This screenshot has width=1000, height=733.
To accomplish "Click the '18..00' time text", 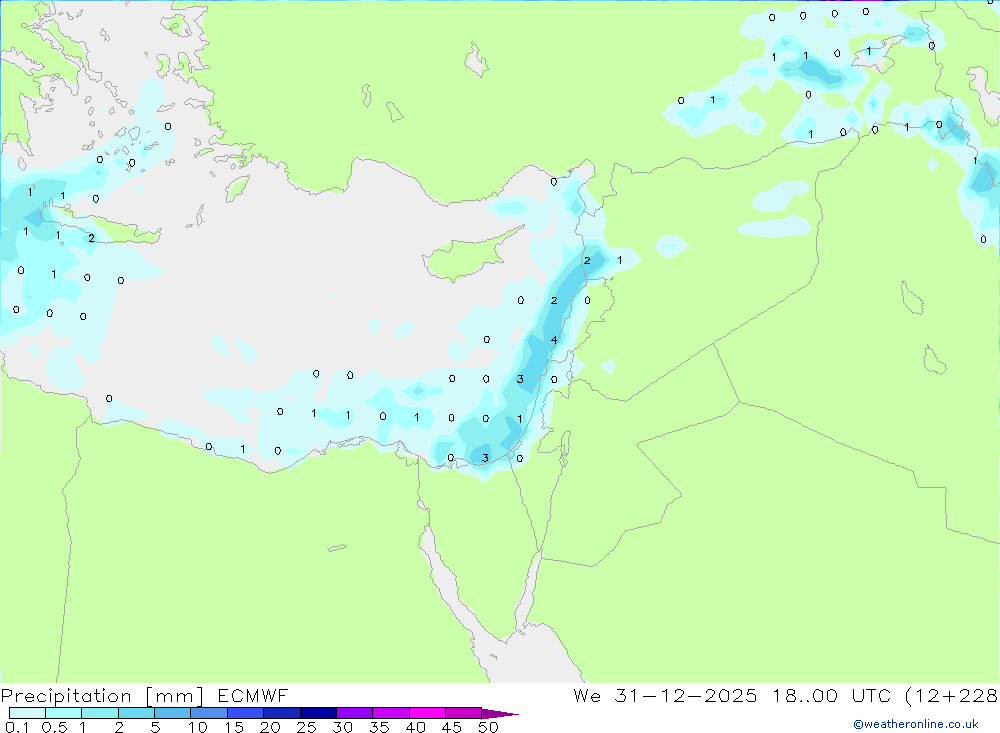I will click(x=805, y=695).
